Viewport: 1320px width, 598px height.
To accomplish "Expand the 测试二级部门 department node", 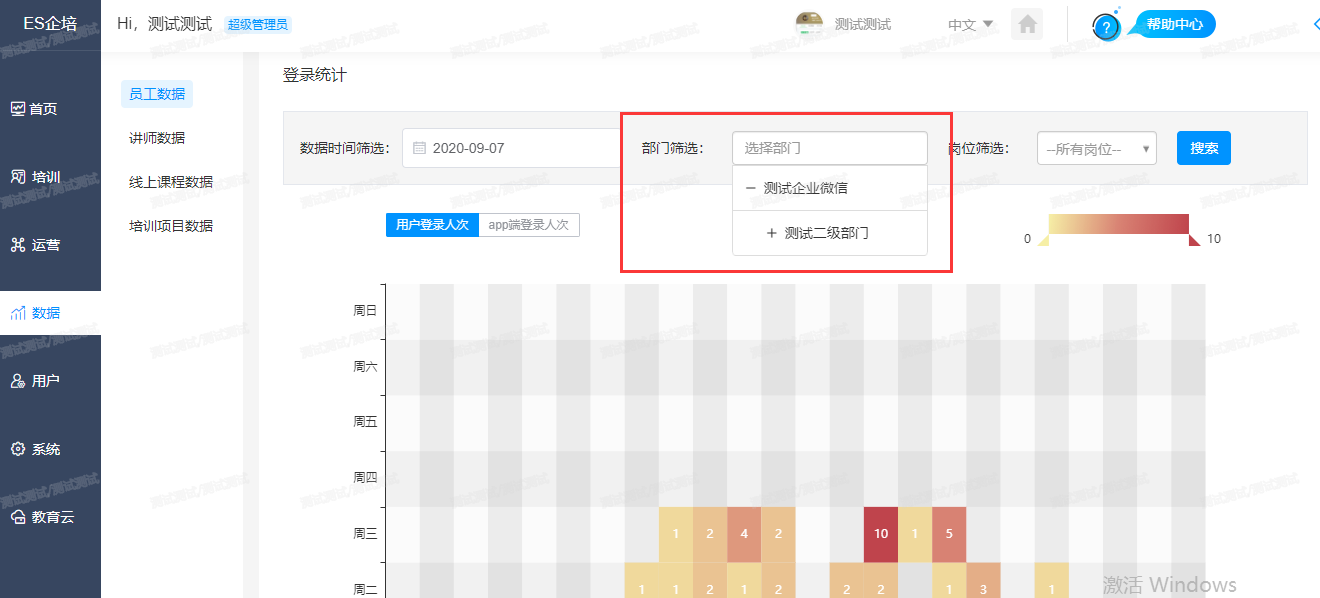I will click(771, 233).
